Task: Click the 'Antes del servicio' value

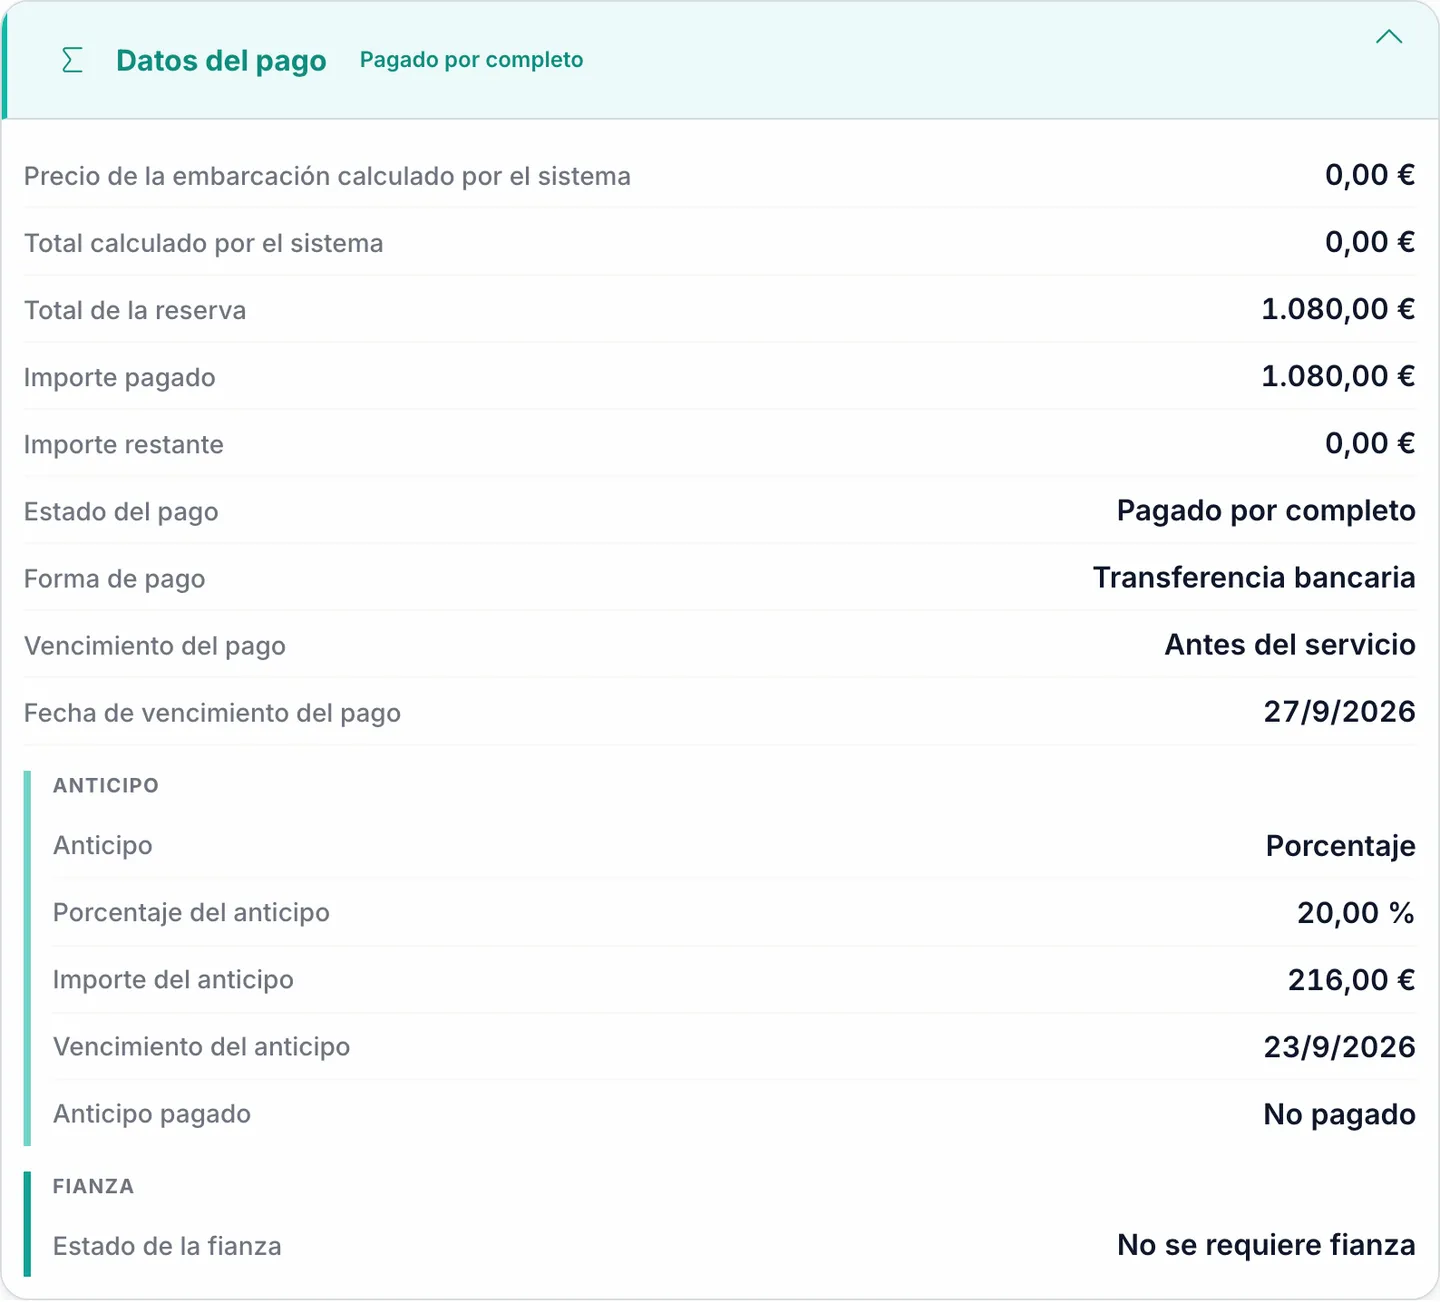Action: [1290, 644]
